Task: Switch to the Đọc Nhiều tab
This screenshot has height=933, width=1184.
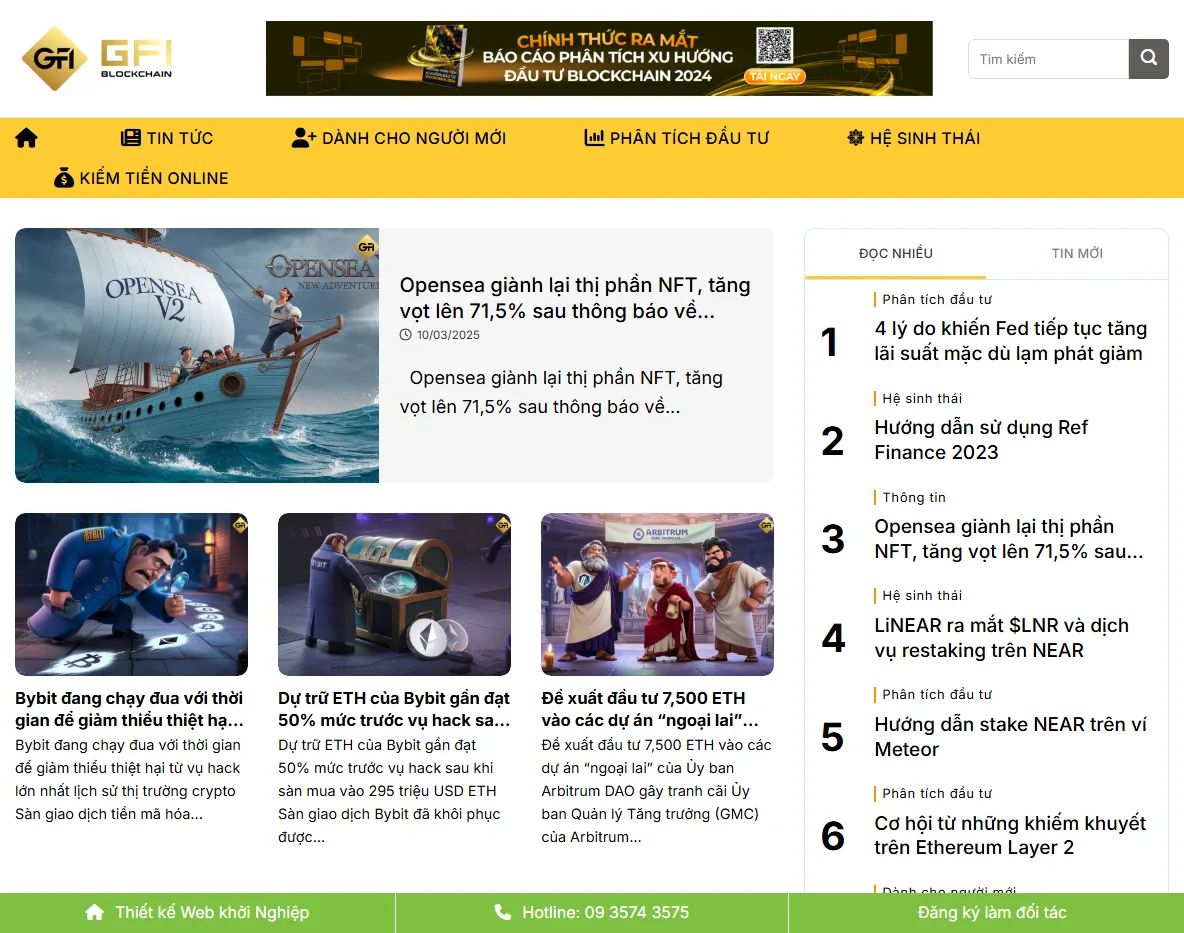Action: point(896,254)
